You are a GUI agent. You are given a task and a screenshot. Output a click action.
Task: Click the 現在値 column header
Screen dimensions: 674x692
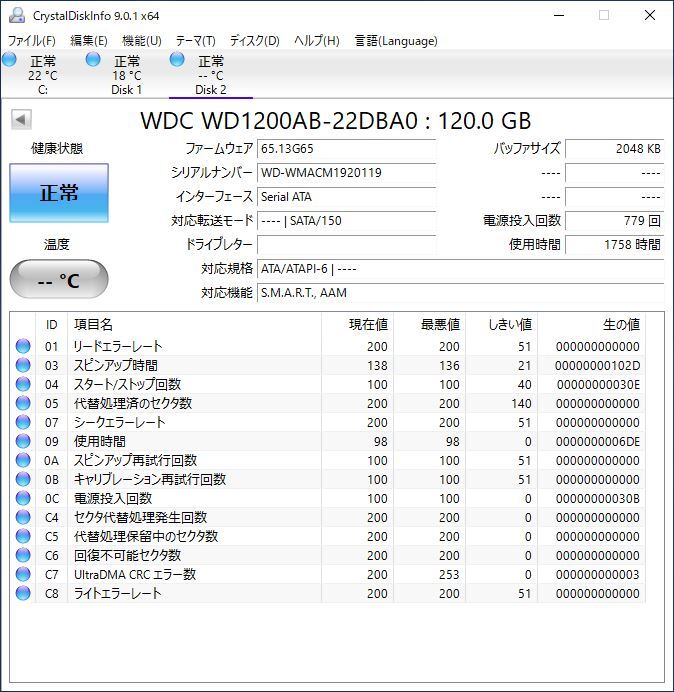(x=358, y=325)
